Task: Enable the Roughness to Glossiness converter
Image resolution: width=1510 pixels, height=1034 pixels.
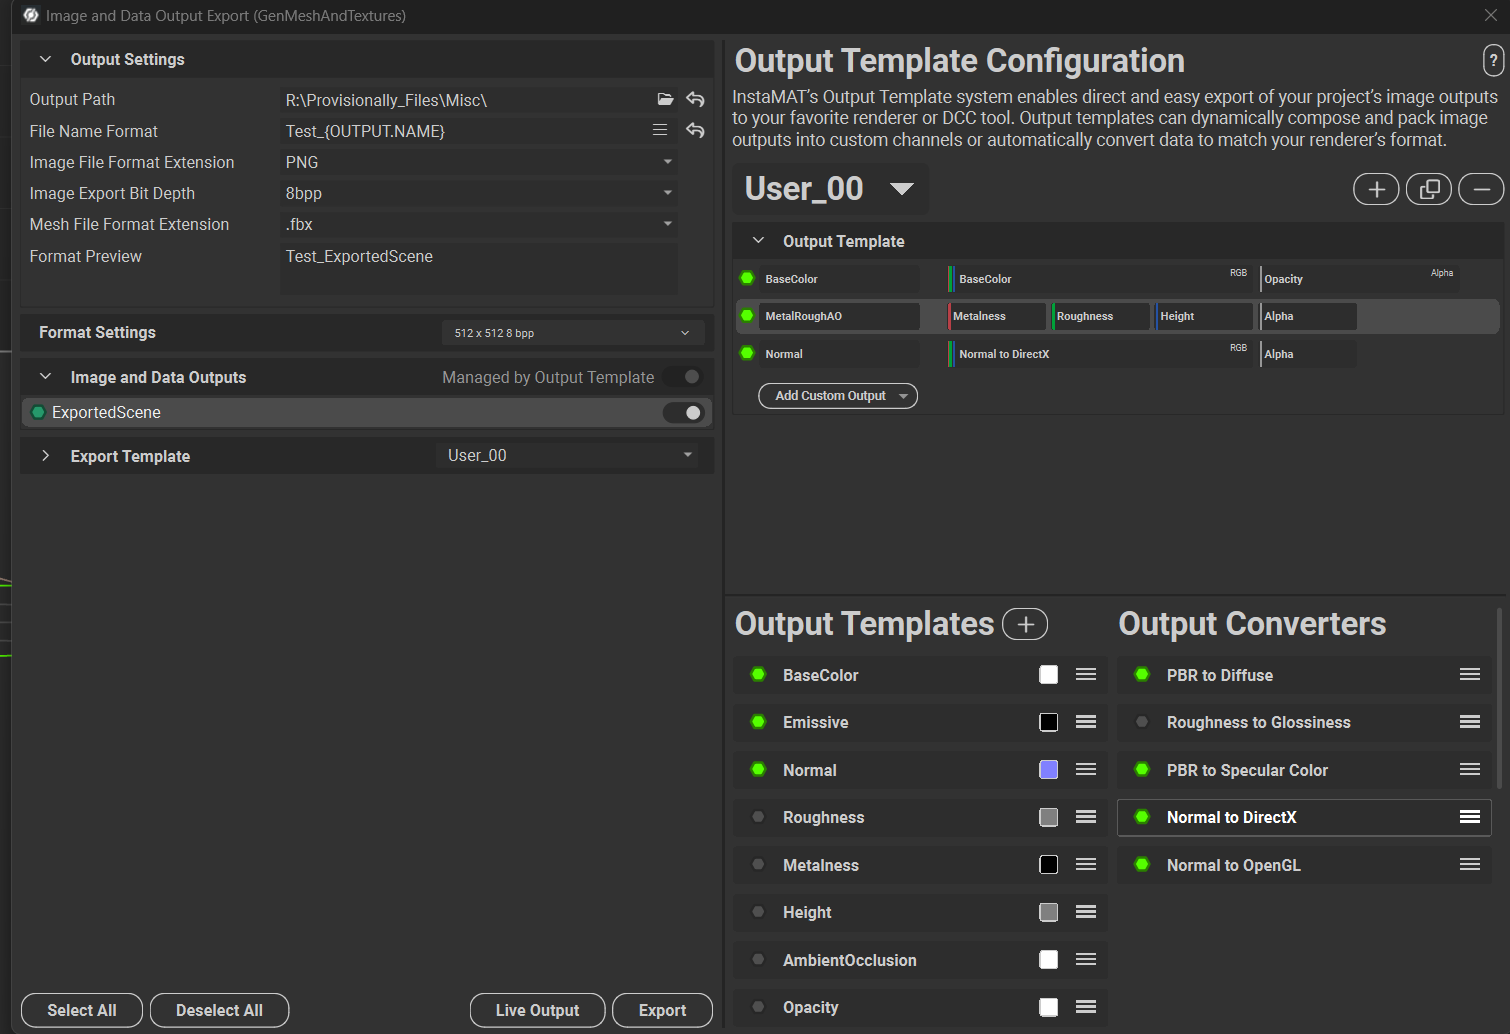Action: coord(1142,722)
